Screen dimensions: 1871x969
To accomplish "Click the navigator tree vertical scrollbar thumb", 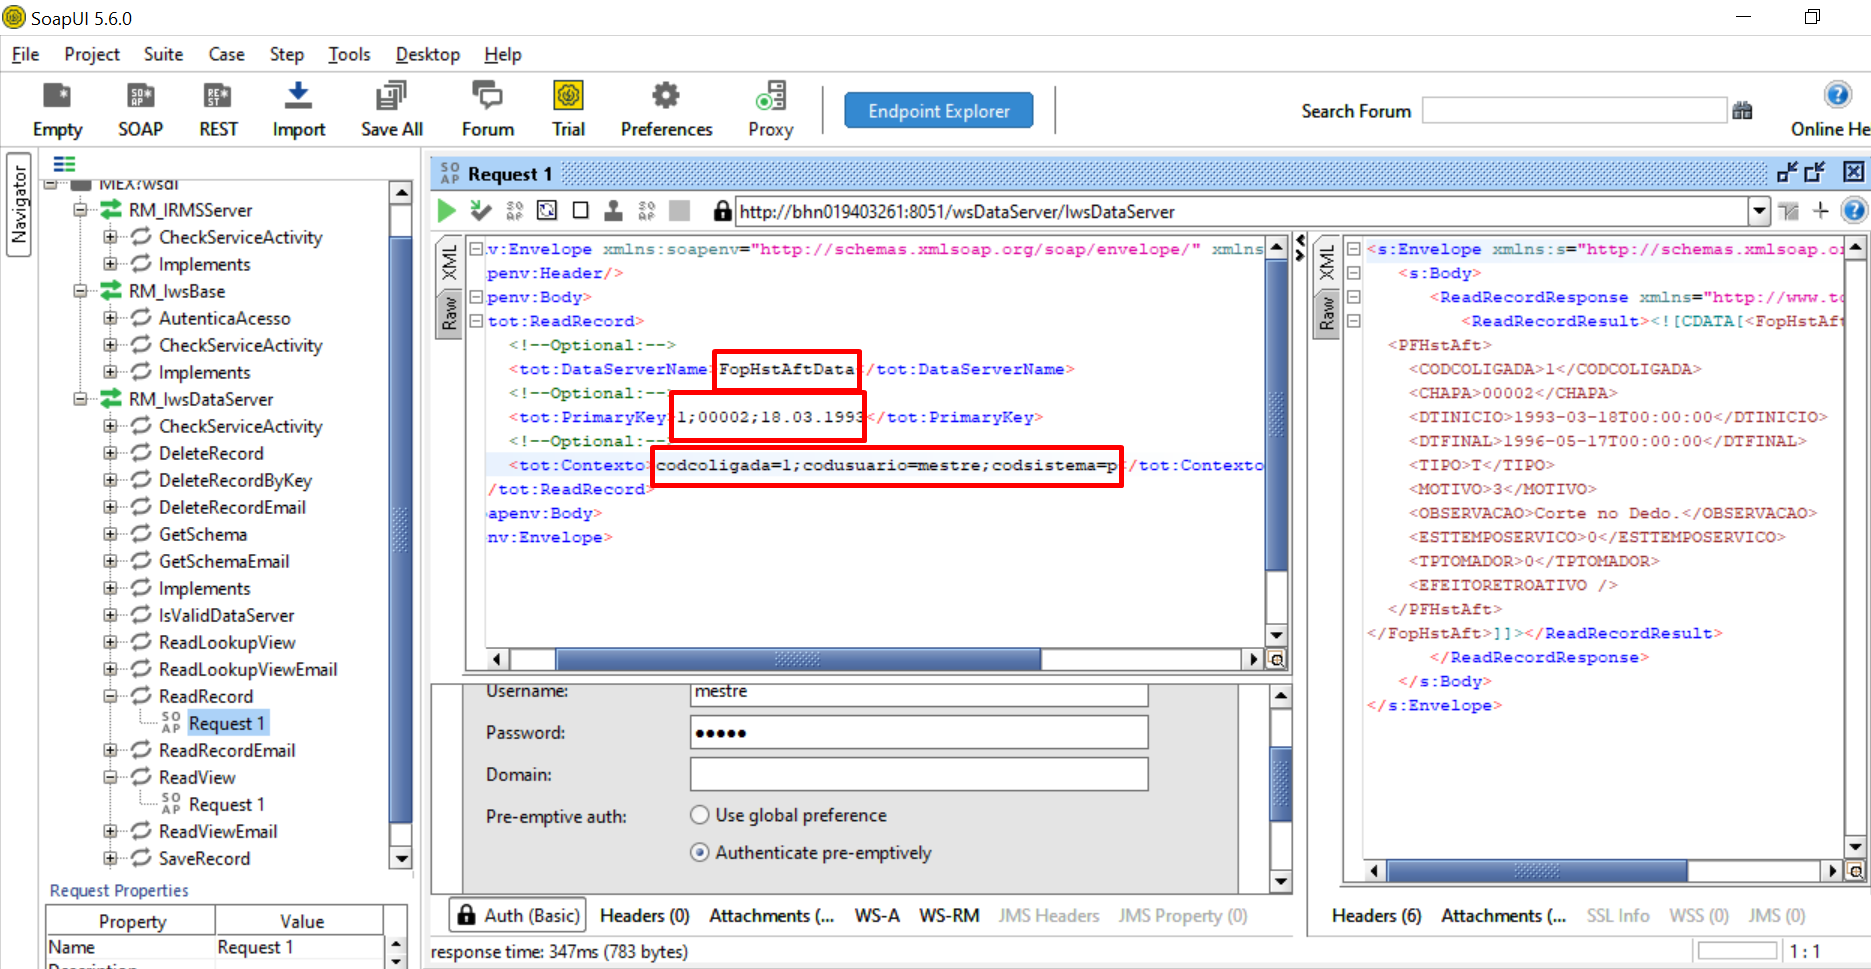I will pos(401,528).
